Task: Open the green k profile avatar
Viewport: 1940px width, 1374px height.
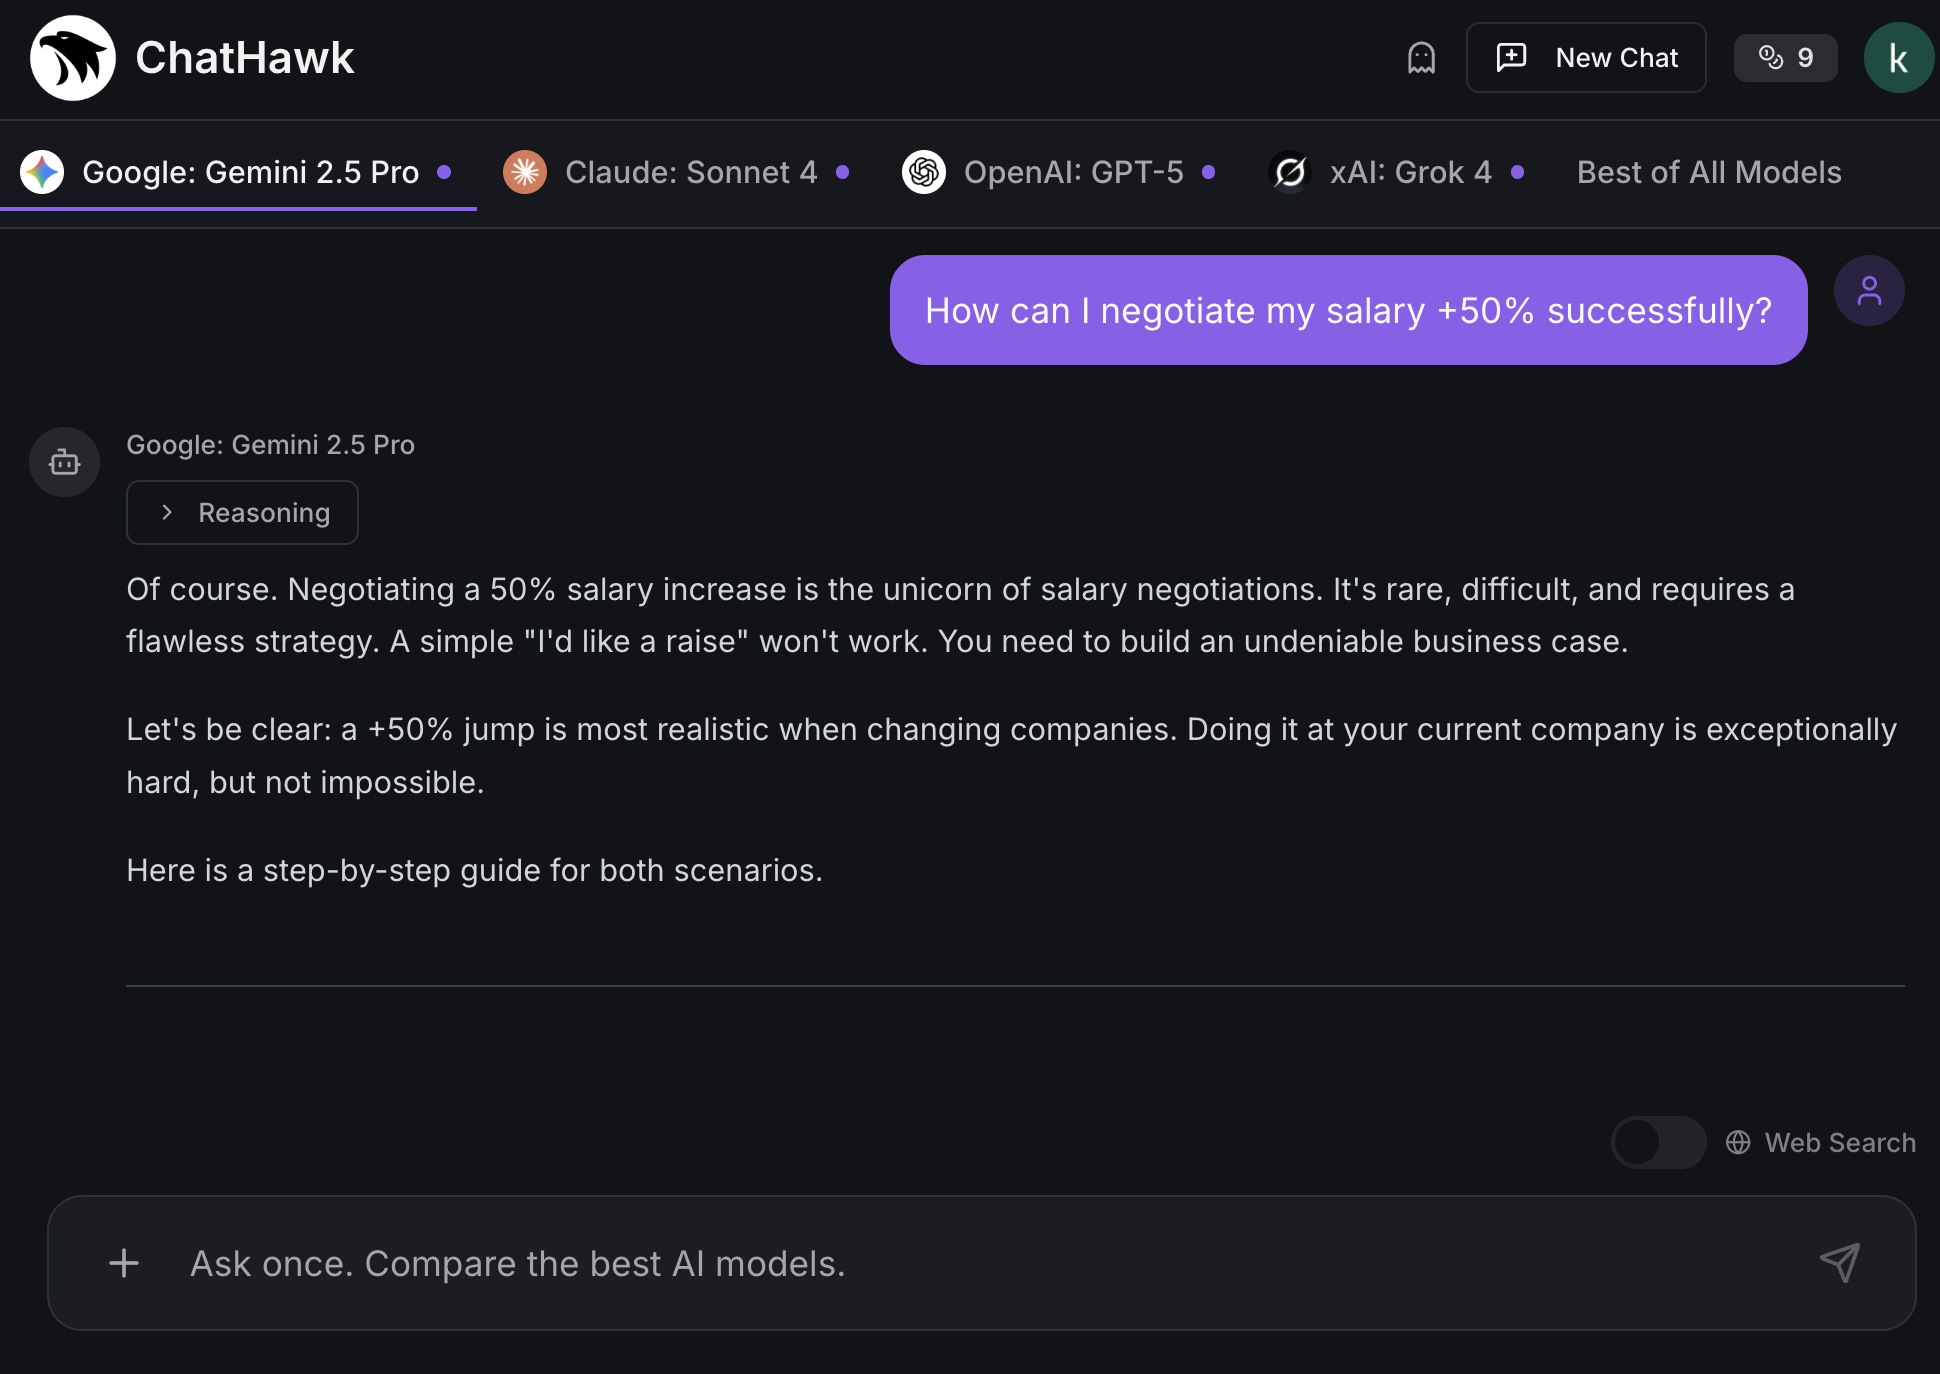Action: pyautogui.click(x=1897, y=58)
